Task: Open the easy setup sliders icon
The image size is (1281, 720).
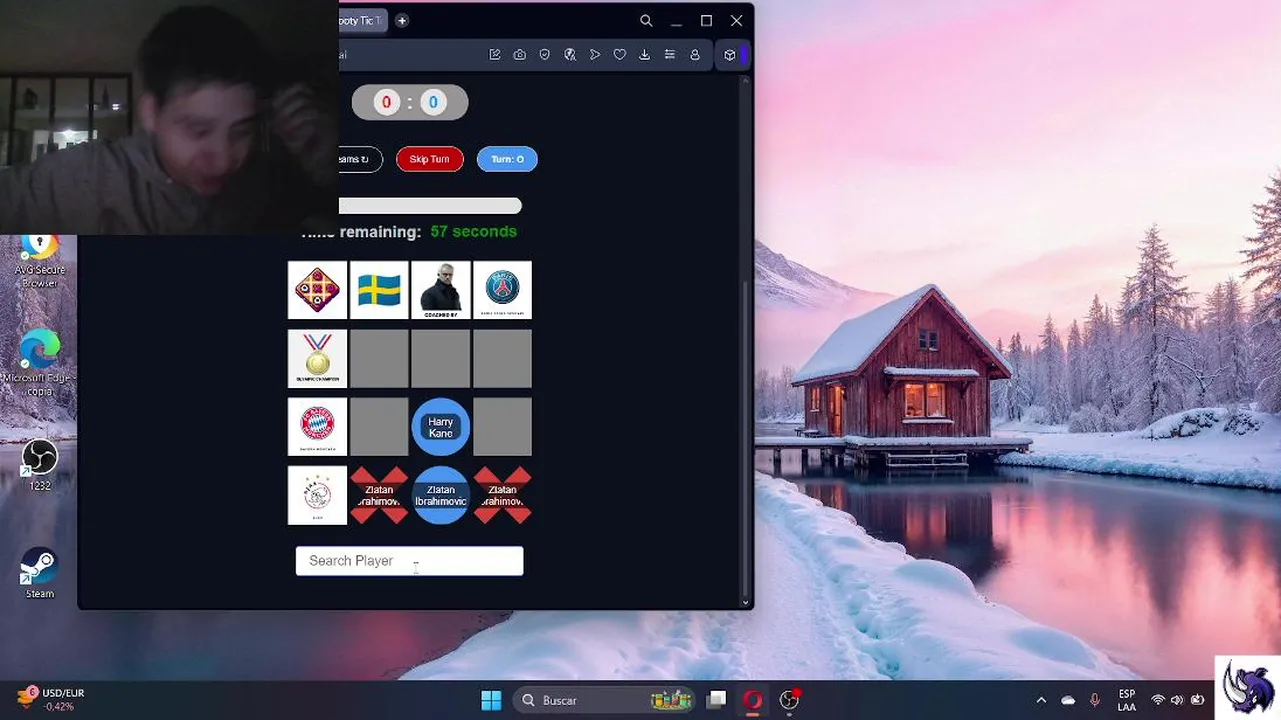Action: [670, 55]
